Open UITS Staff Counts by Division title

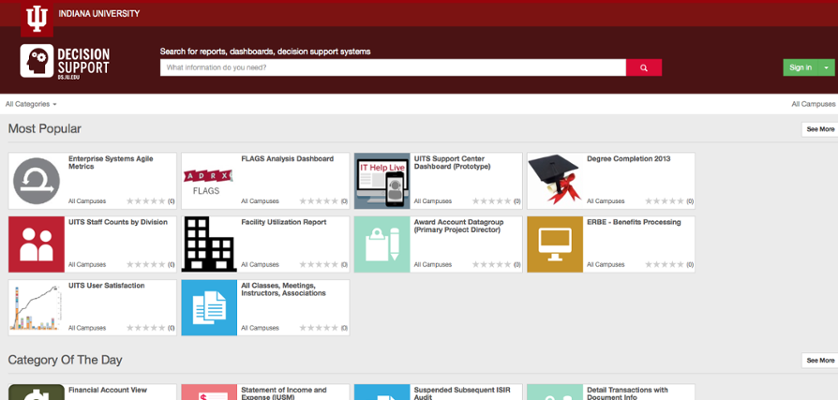point(118,222)
